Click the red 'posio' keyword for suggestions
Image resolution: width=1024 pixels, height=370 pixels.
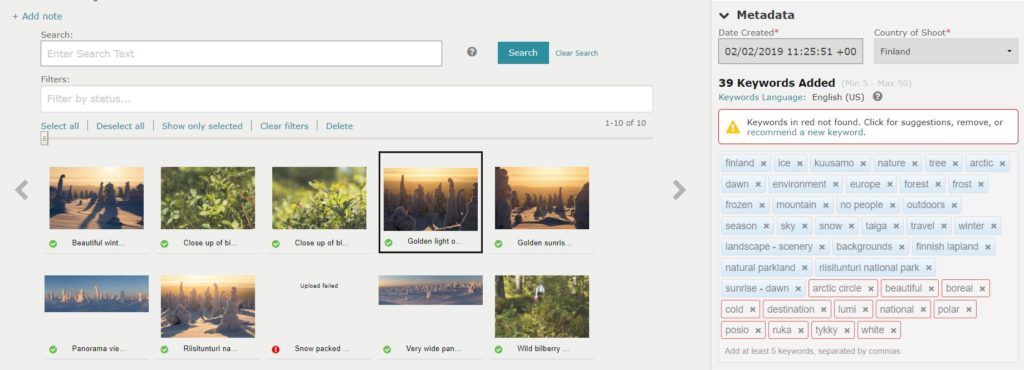[737, 330]
